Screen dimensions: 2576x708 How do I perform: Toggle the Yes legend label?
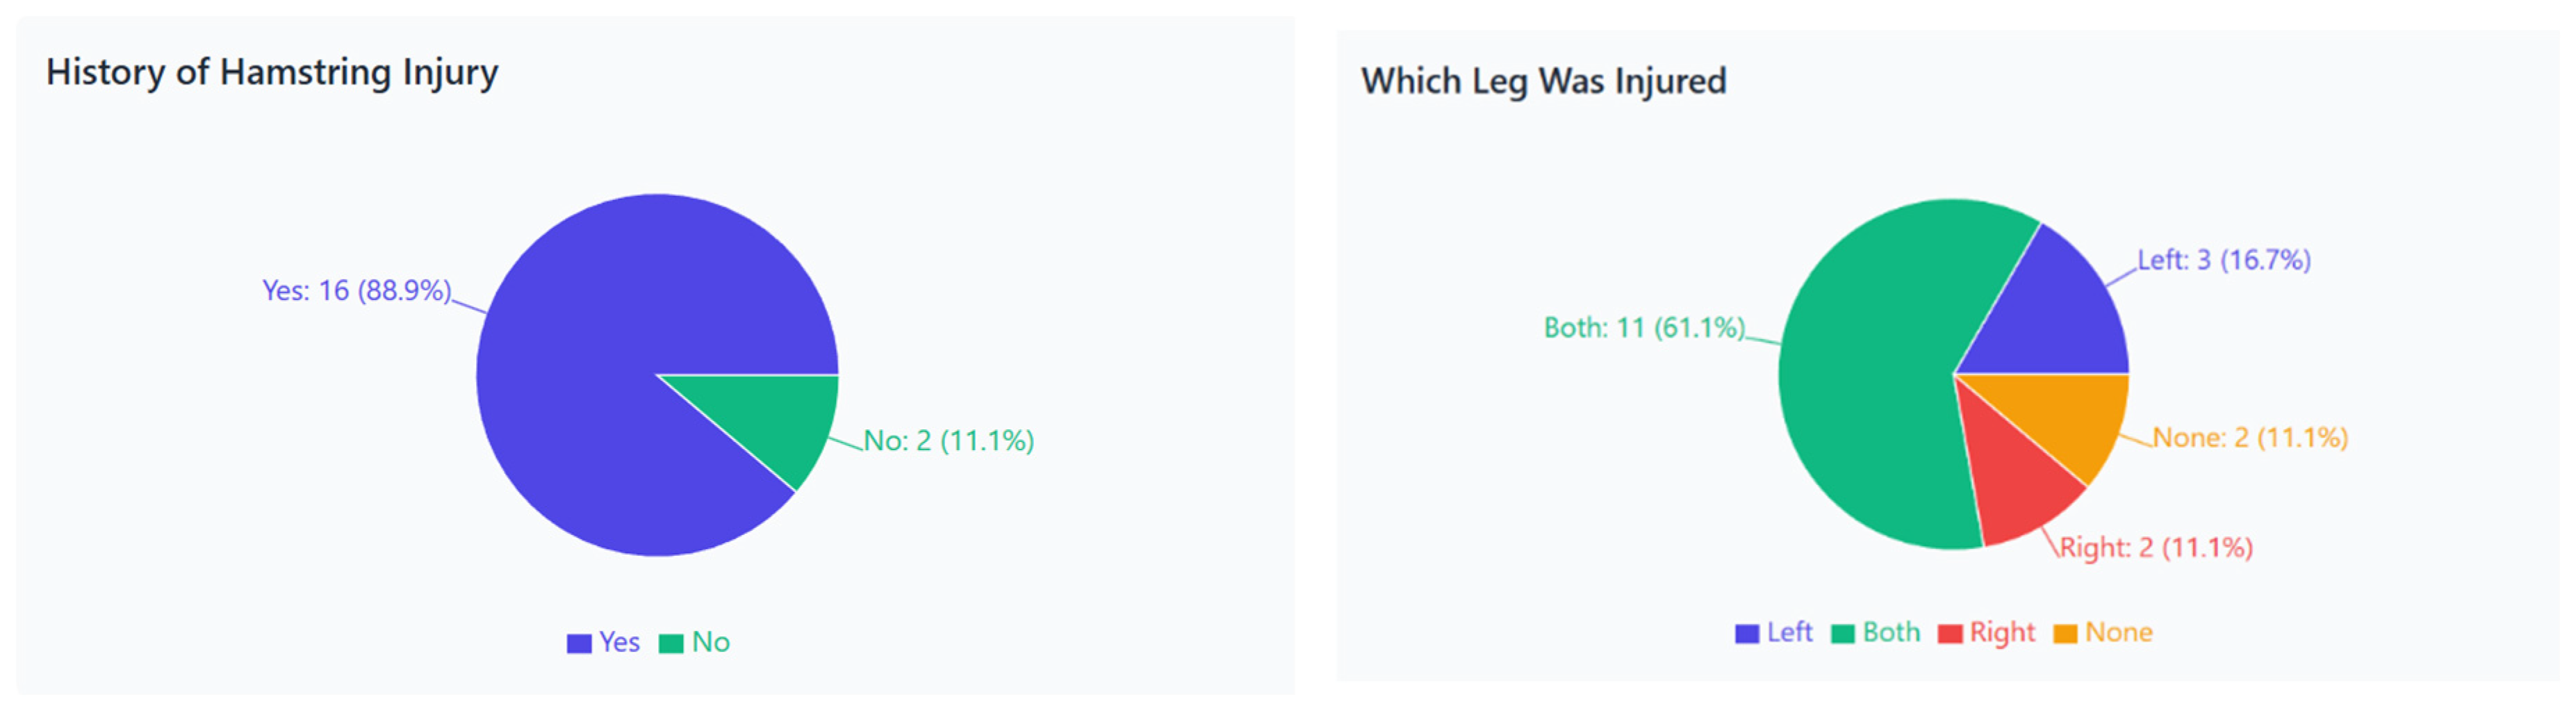coord(619,642)
